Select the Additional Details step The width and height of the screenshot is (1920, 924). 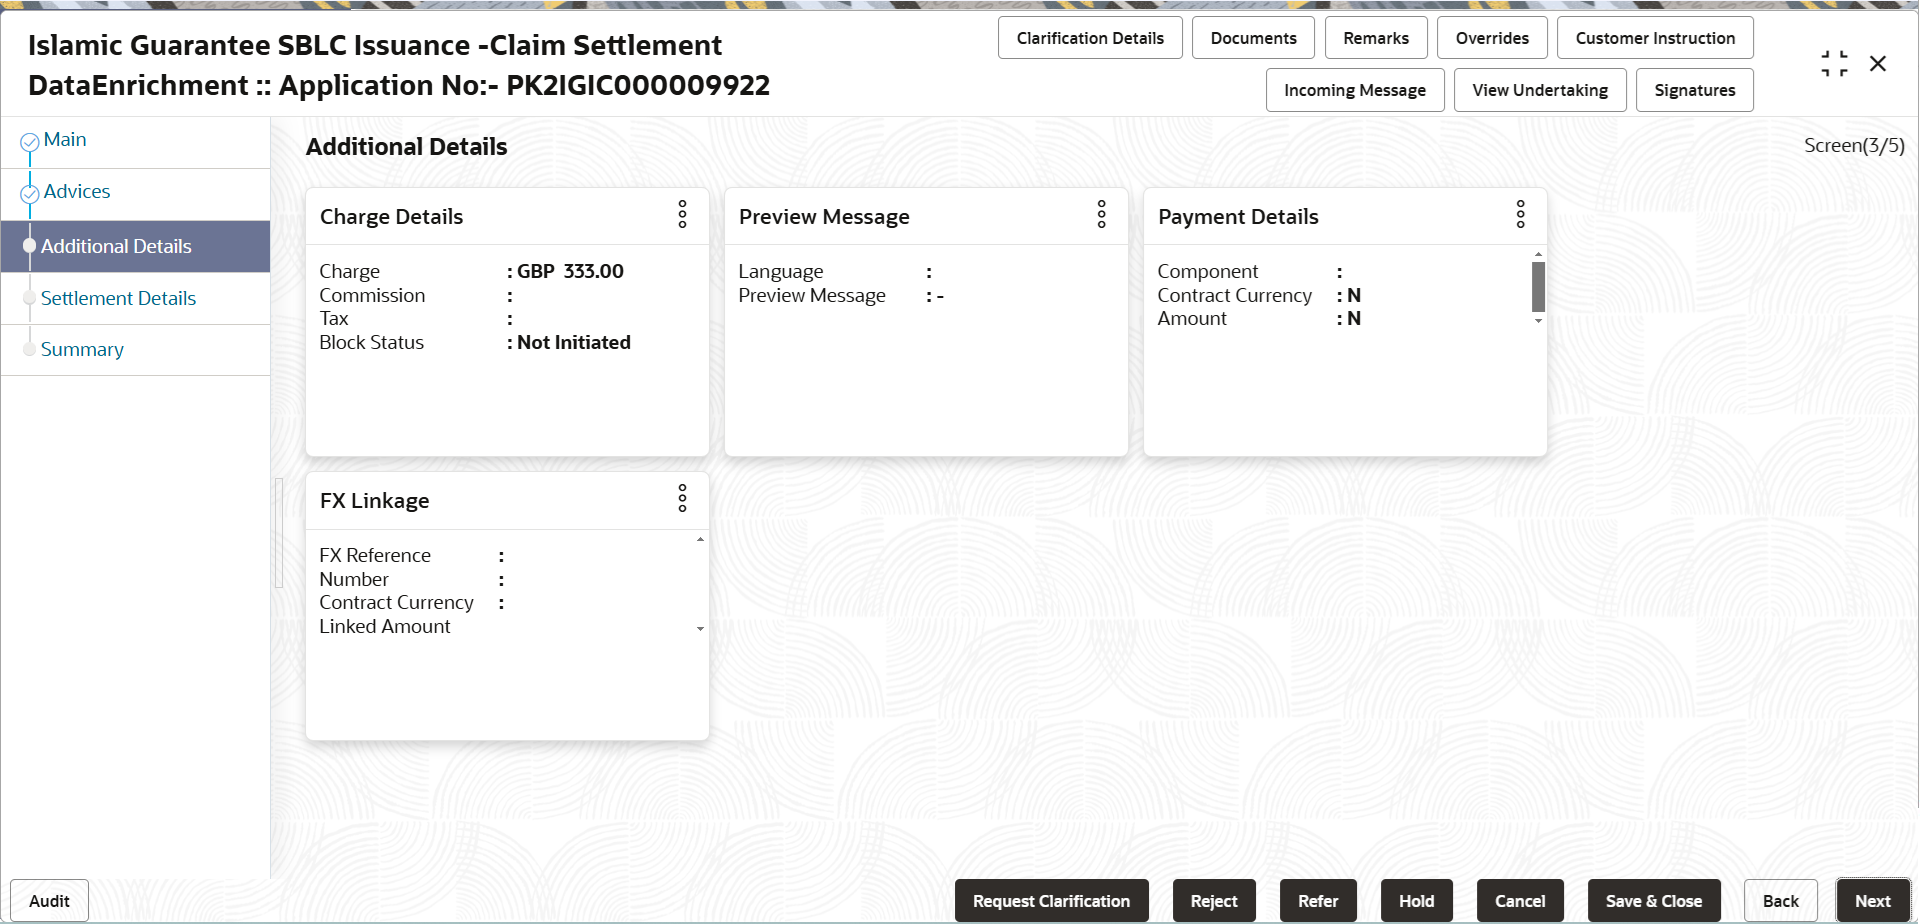(135, 246)
